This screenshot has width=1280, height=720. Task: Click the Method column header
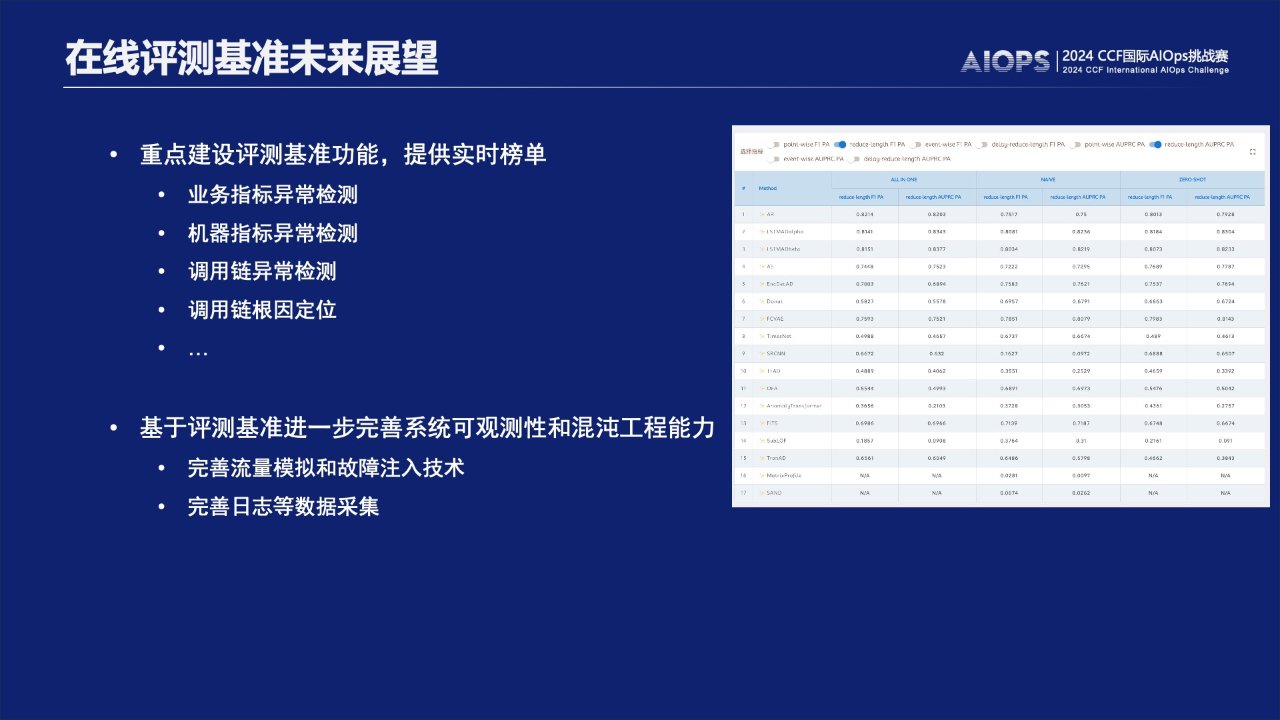(768, 188)
